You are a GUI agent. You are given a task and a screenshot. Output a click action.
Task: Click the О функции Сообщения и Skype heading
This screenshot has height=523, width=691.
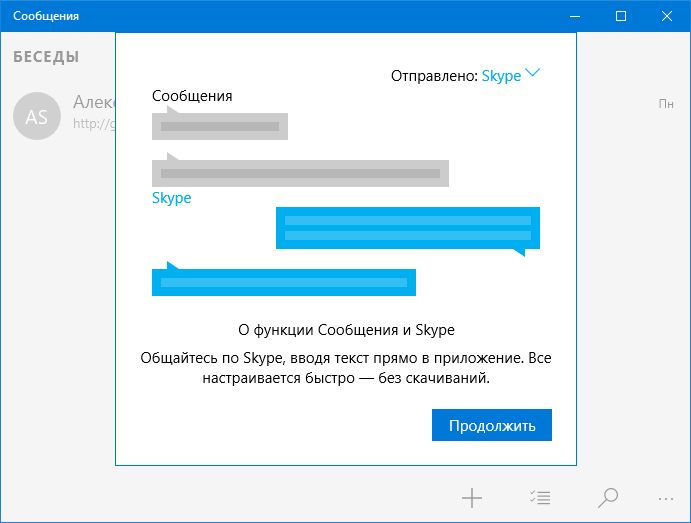tap(346, 329)
